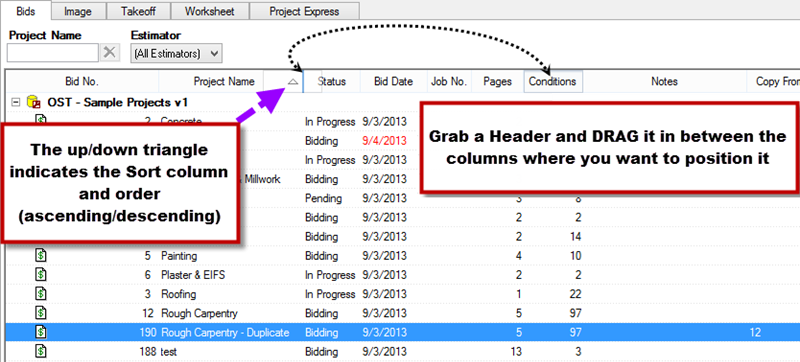This screenshot has height=362, width=800.
Task: Click the bid icon for Painting row
Action: tap(41, 255)
